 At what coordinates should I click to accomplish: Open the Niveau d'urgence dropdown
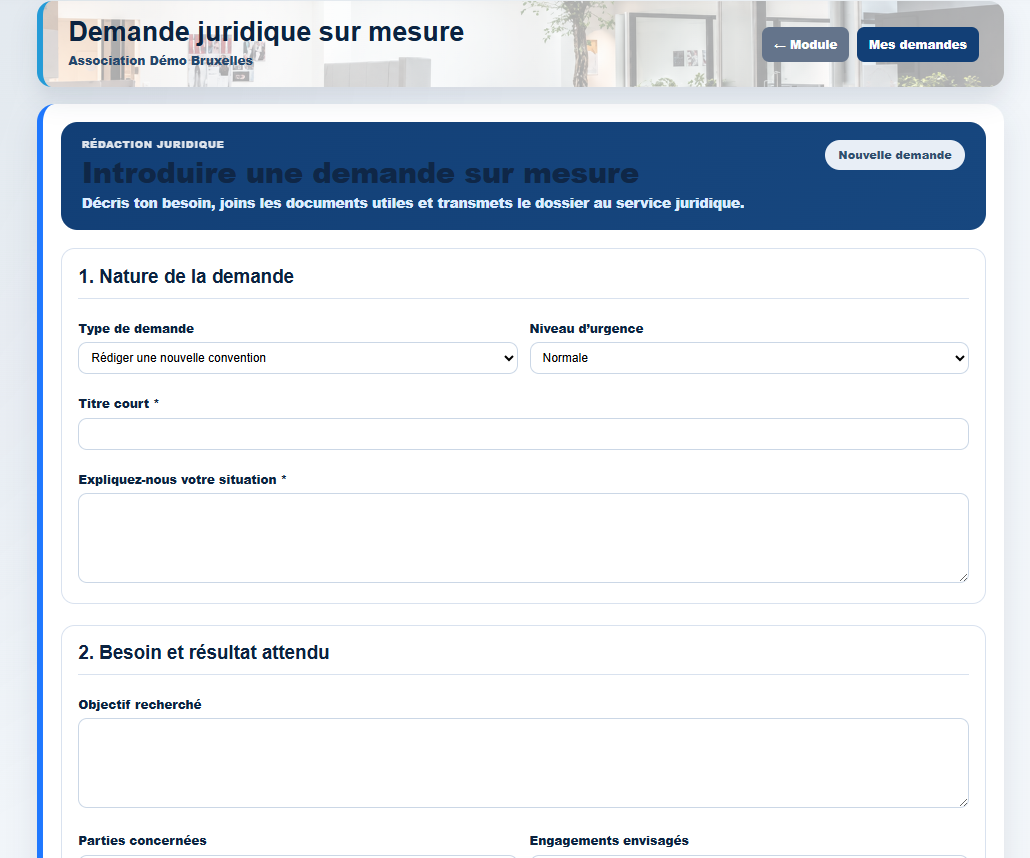point(749,358)
